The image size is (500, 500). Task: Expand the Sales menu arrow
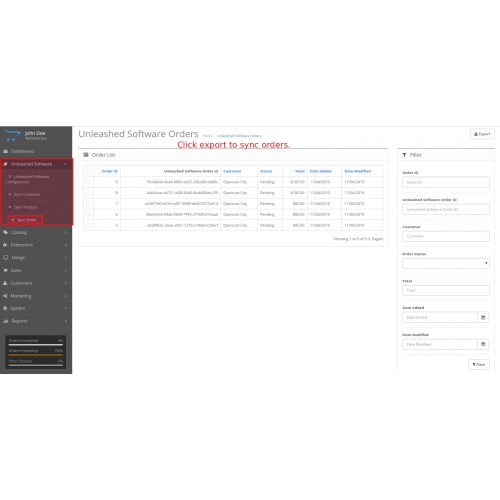pos(66,270)
